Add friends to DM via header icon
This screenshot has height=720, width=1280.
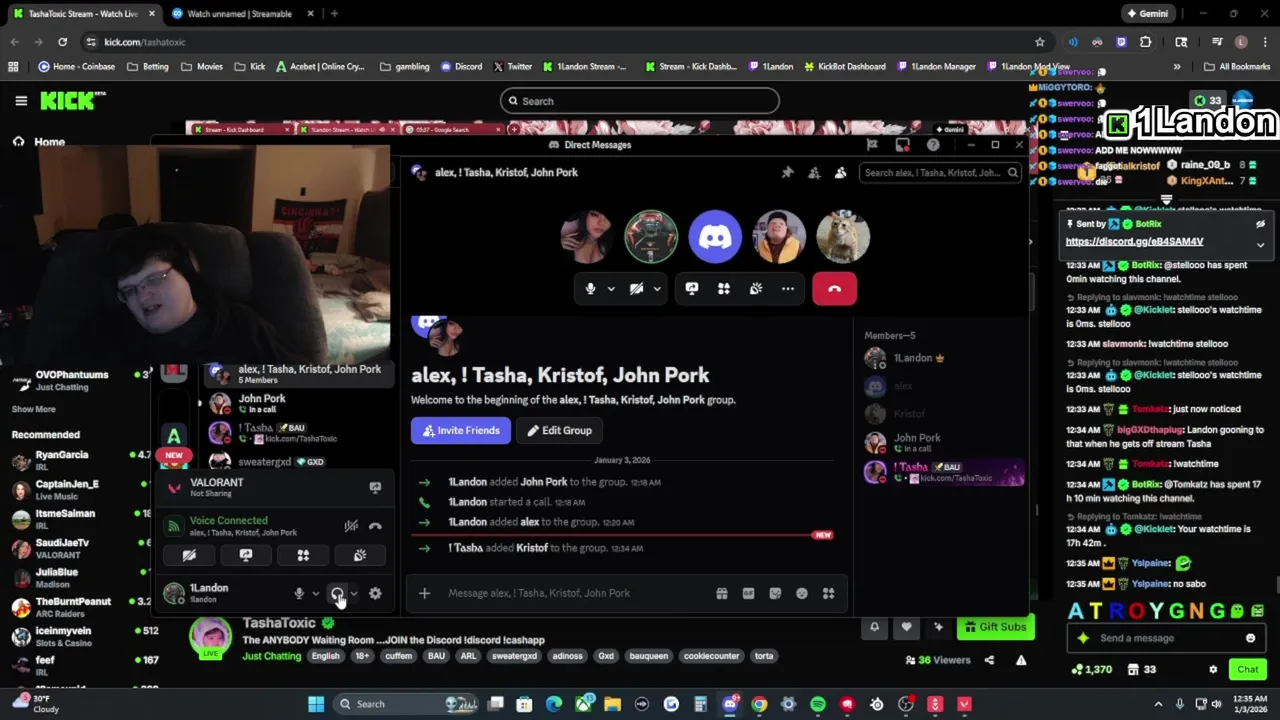pos(814,172)
